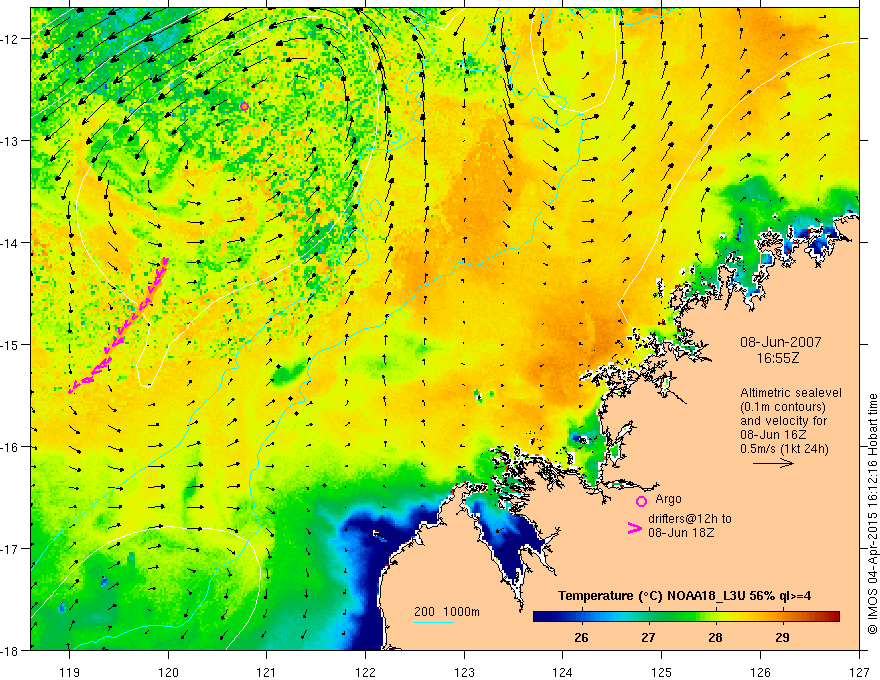Click the colorbar tick label "29"
Viewport: 880px width, 680px height.
[782, 638]
